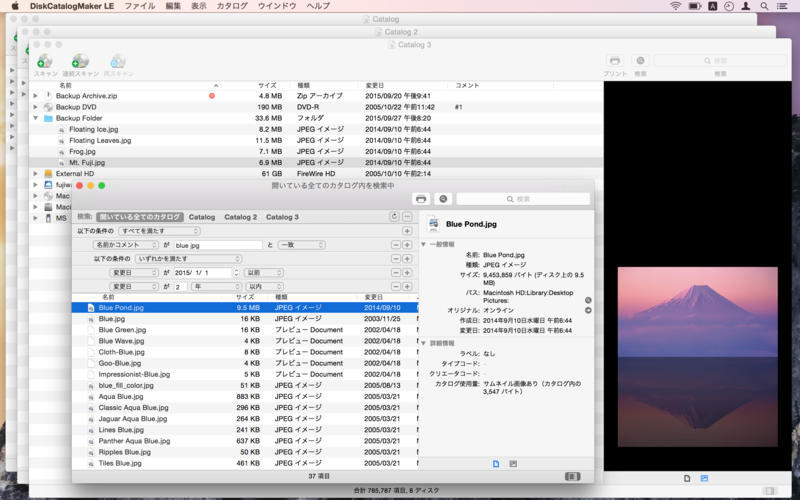Select the Catalog 2 search scope tab
This screenshot has width=800, height=500.
click(240, 216)
